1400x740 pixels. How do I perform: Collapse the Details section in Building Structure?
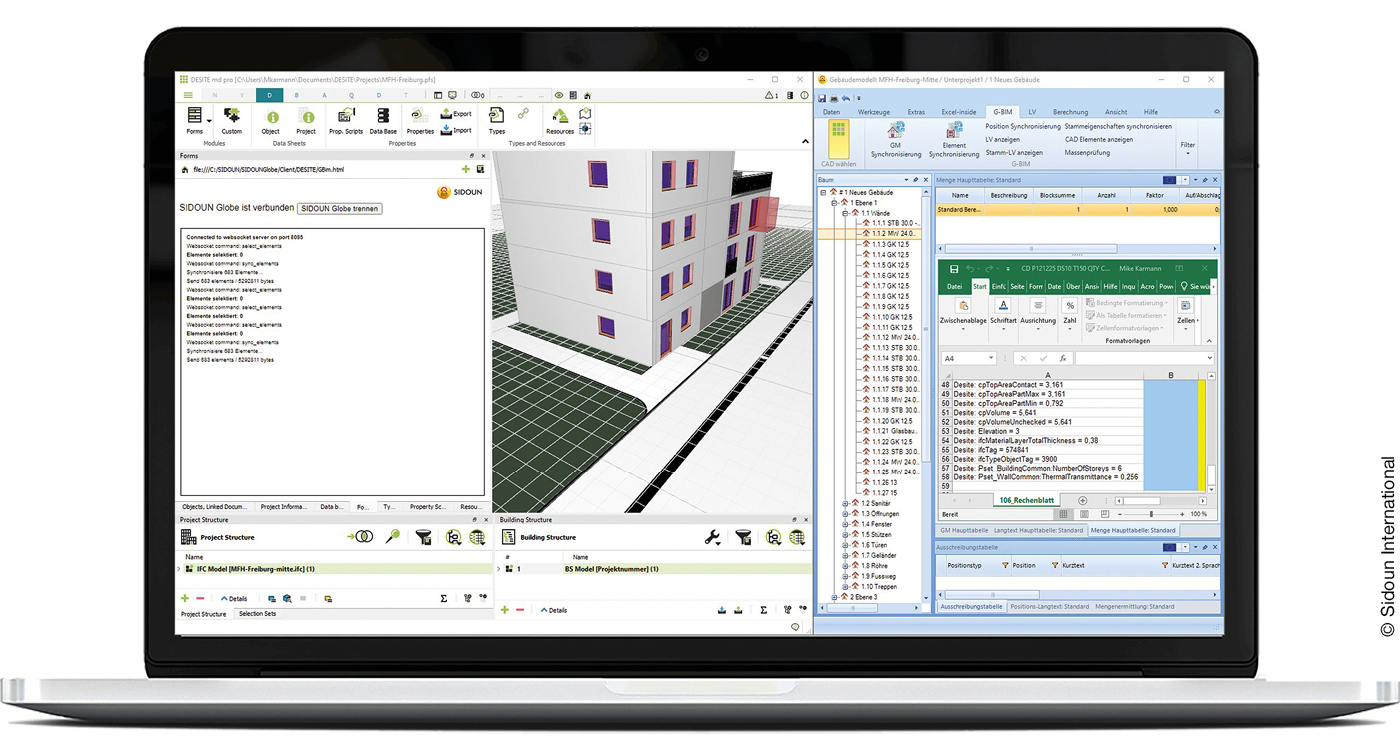coord(554,609)
